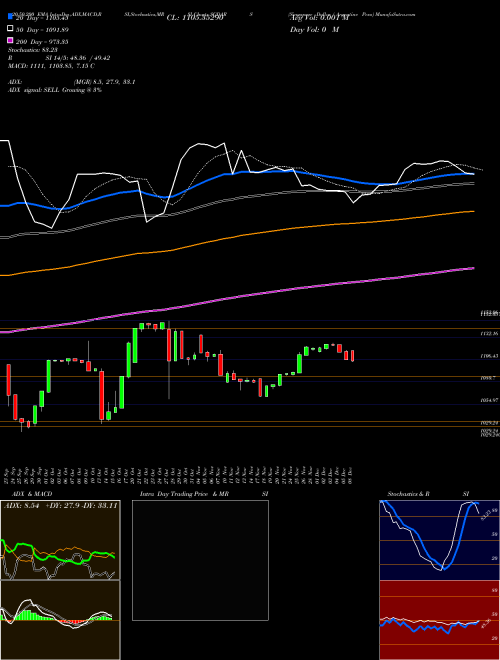Image resolution: width=500 pixels, height=660 pixels.
Task: Click the 'Stochastics & RSI' panel title
Action: point(428,494)
